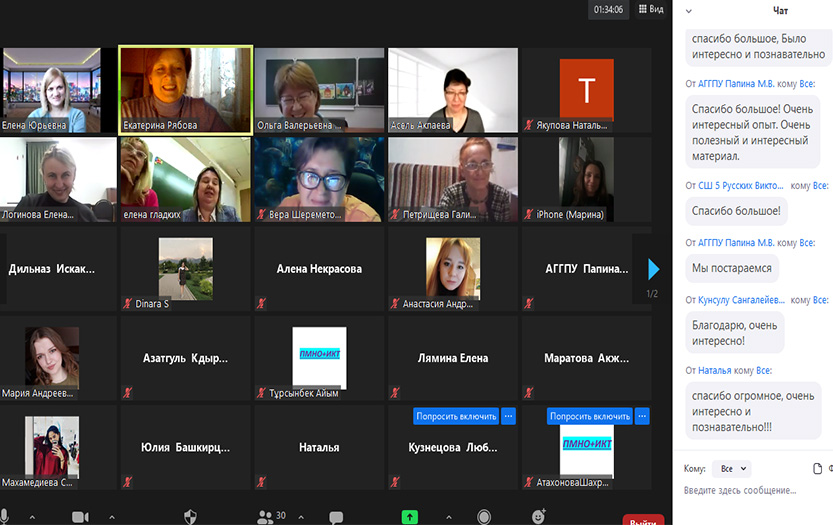Click the file attachment icon in chat
Screen dimensions: 833x525
point(818,468)
